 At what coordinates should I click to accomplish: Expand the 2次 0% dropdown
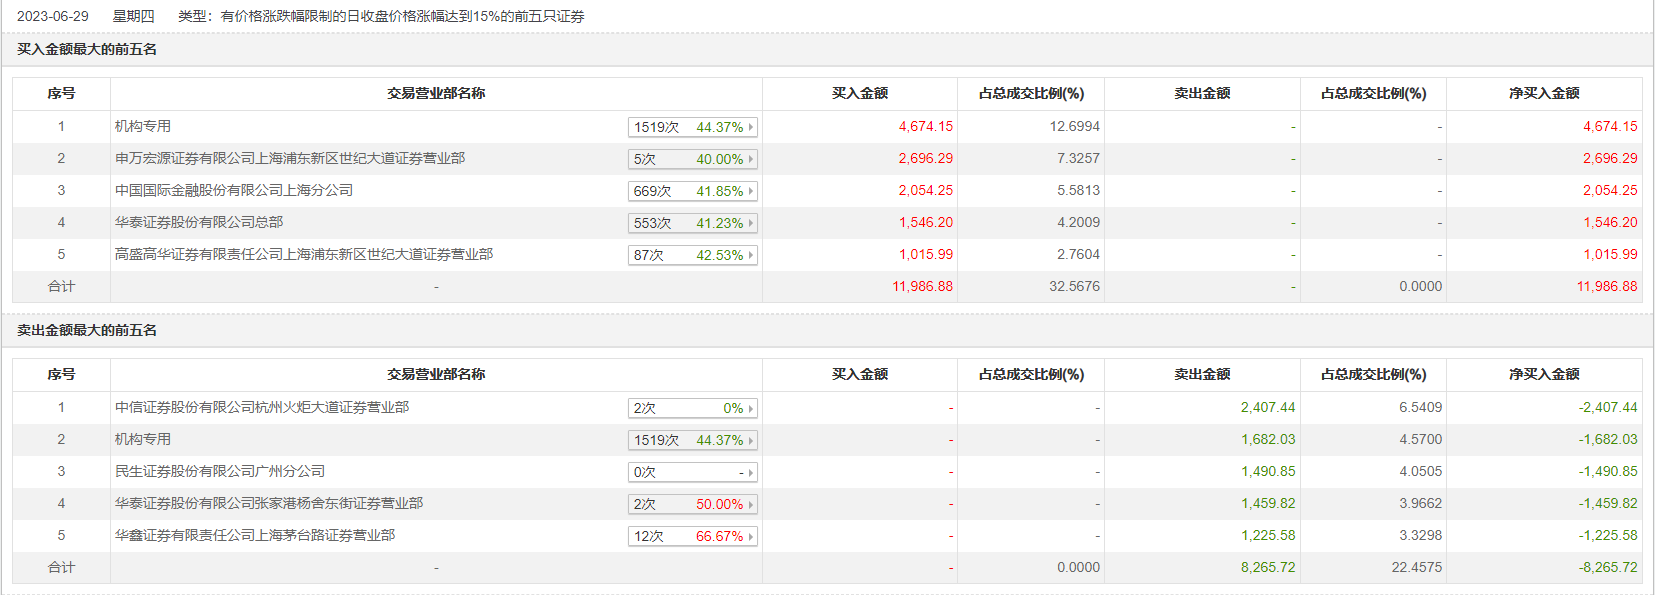click(x=692, y=408)
